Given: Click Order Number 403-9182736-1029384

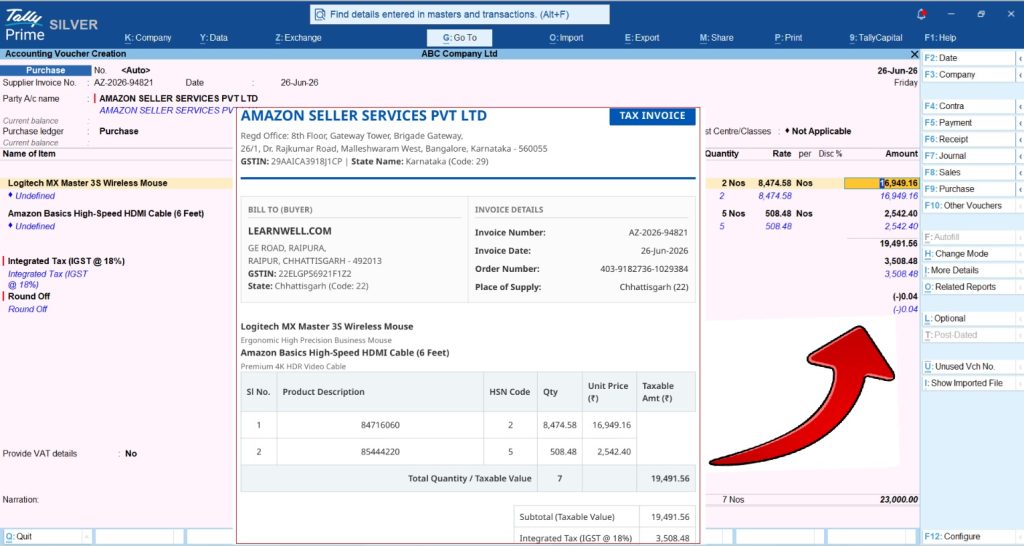Looking at the screenshot, I should 644,269.
